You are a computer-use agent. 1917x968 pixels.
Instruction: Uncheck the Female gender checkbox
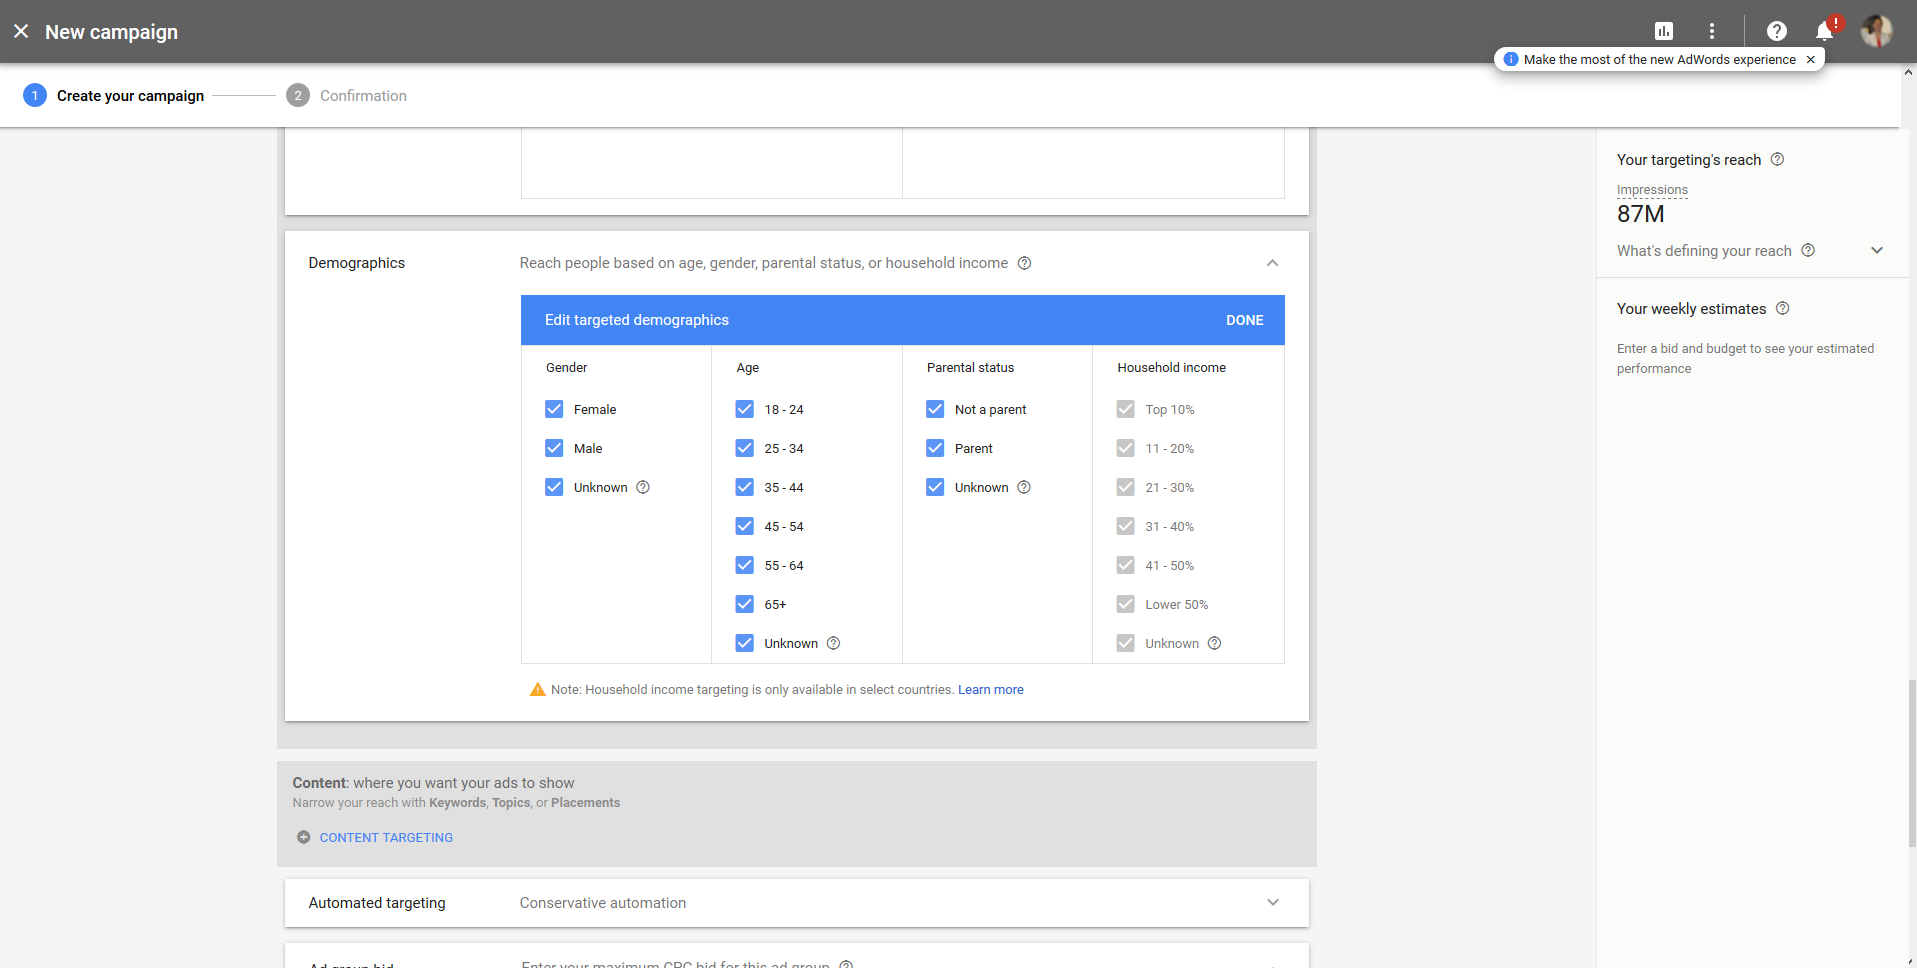(x=554, y=409)
